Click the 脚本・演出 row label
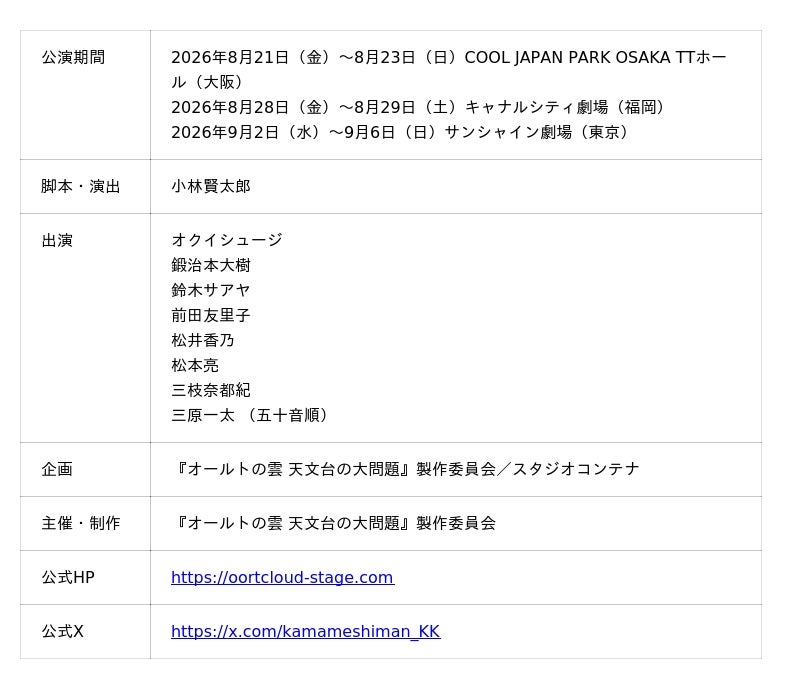The height and width of the screenshot is (689, 800). [81, 186]
